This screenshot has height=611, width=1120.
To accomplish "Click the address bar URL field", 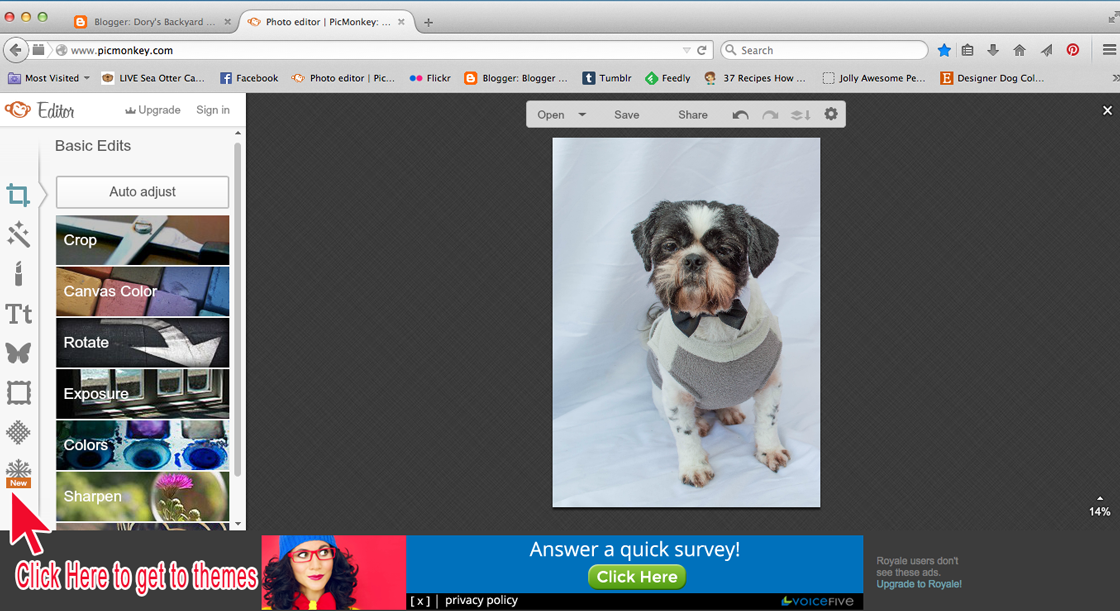I will (x=371, y=50).
